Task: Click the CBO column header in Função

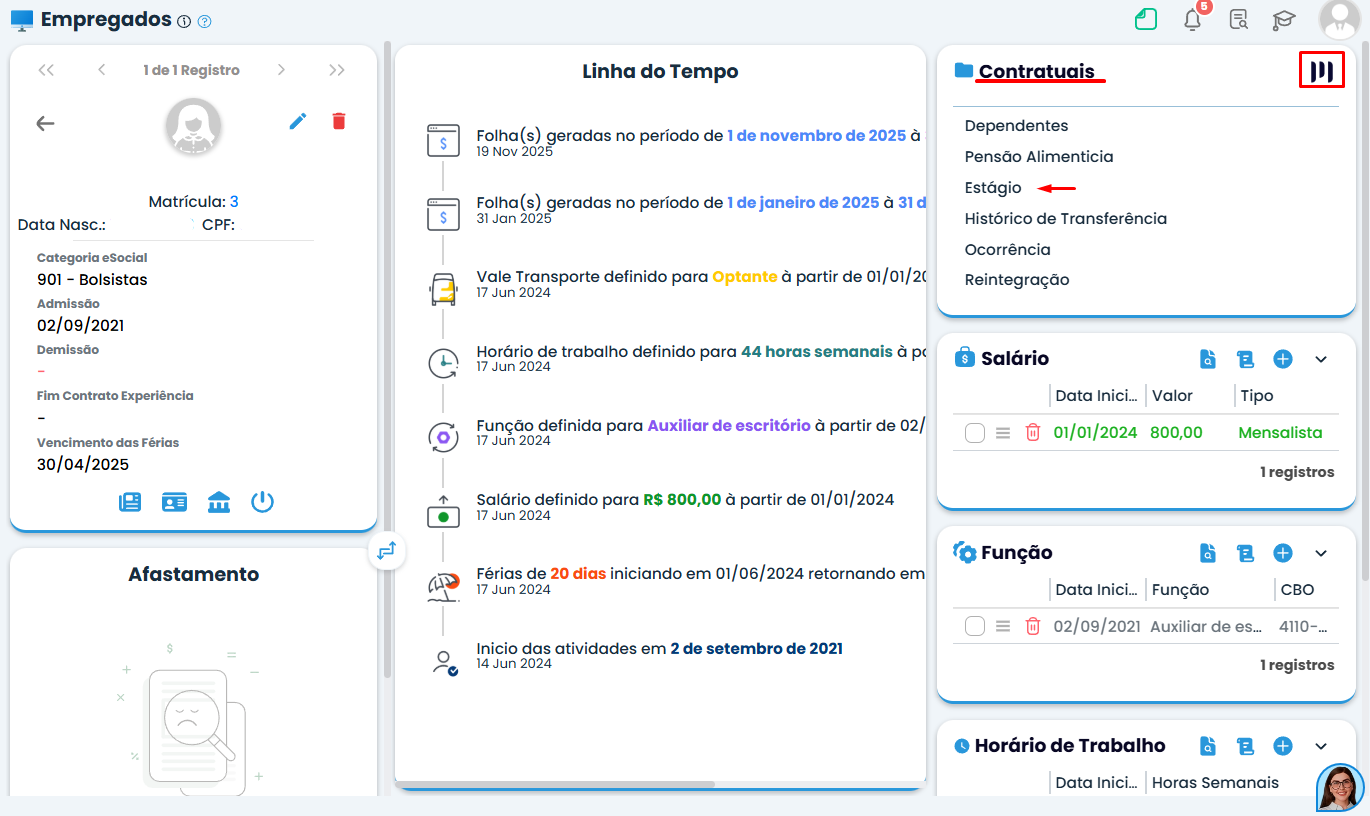Action: pyautogui.click(x=1297, y=590)
